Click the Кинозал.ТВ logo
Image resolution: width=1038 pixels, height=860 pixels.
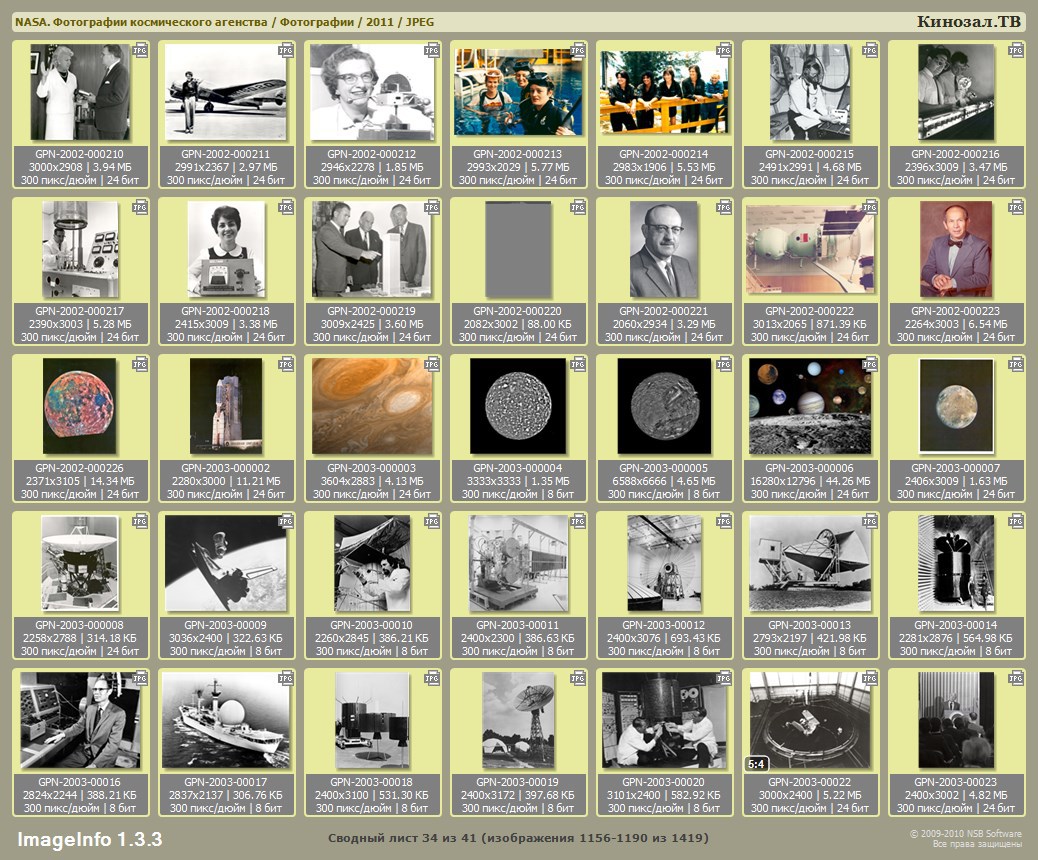tap(969, 22)
